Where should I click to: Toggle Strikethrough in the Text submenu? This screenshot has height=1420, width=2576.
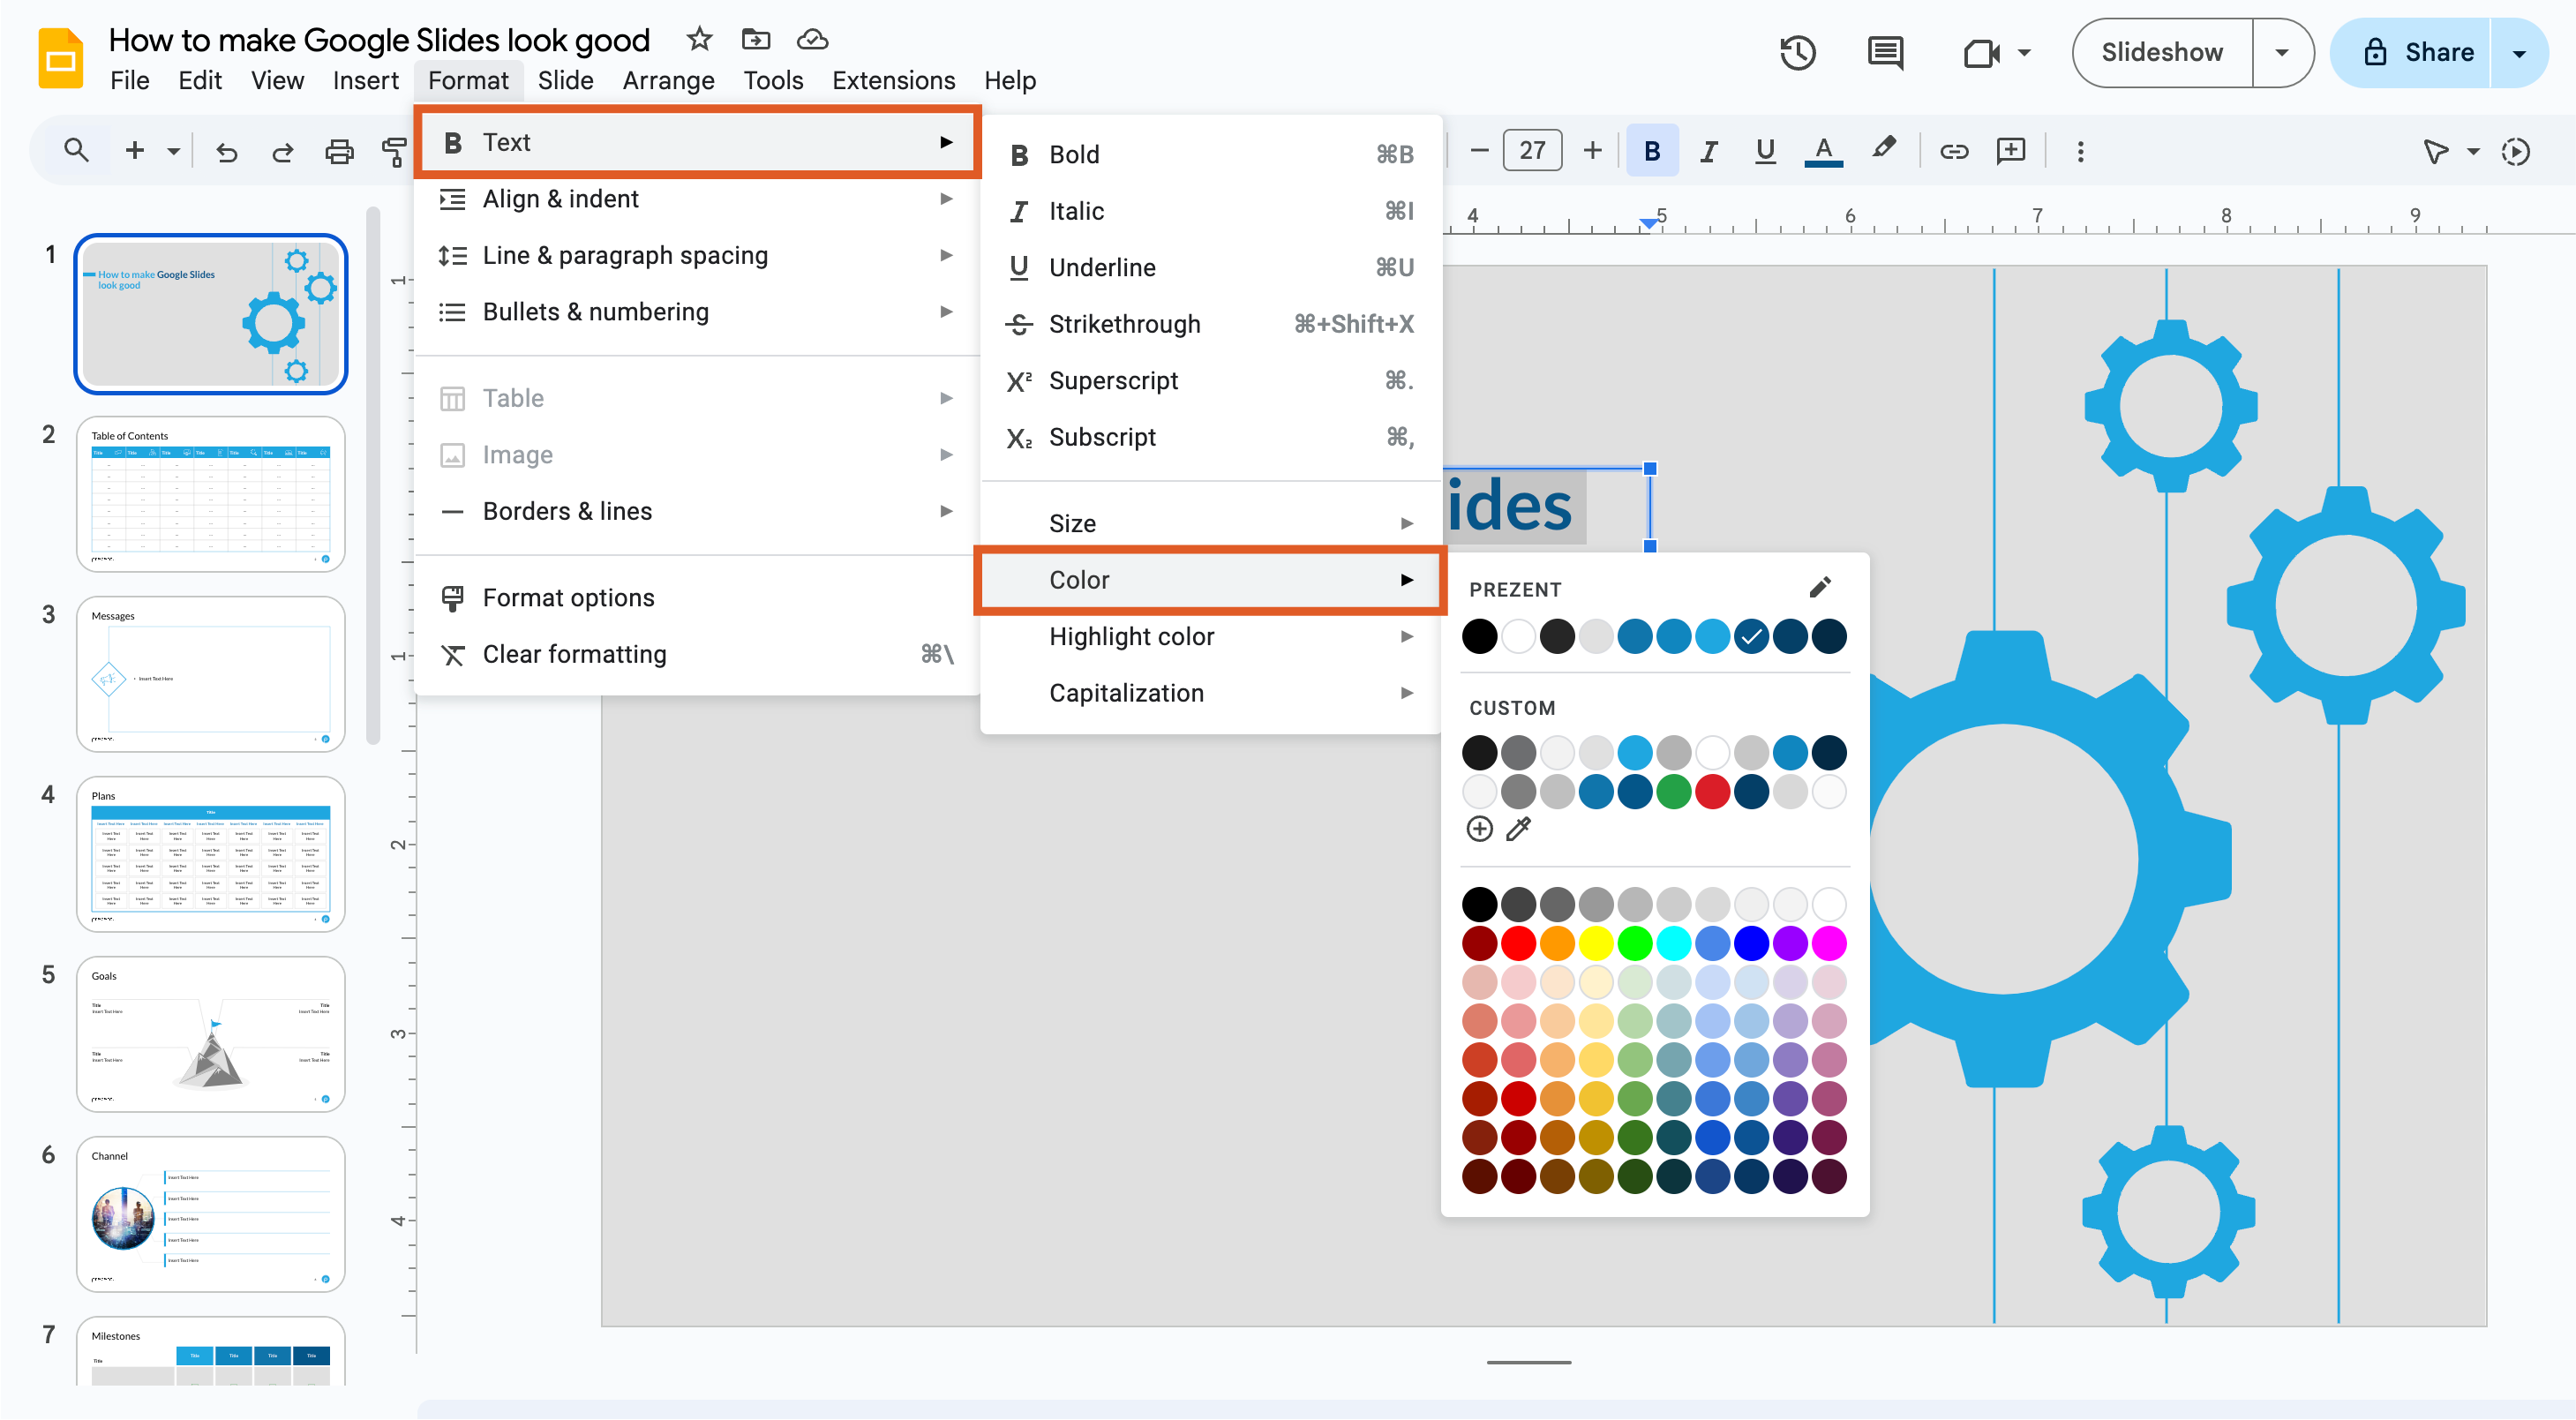point(1211,324)
